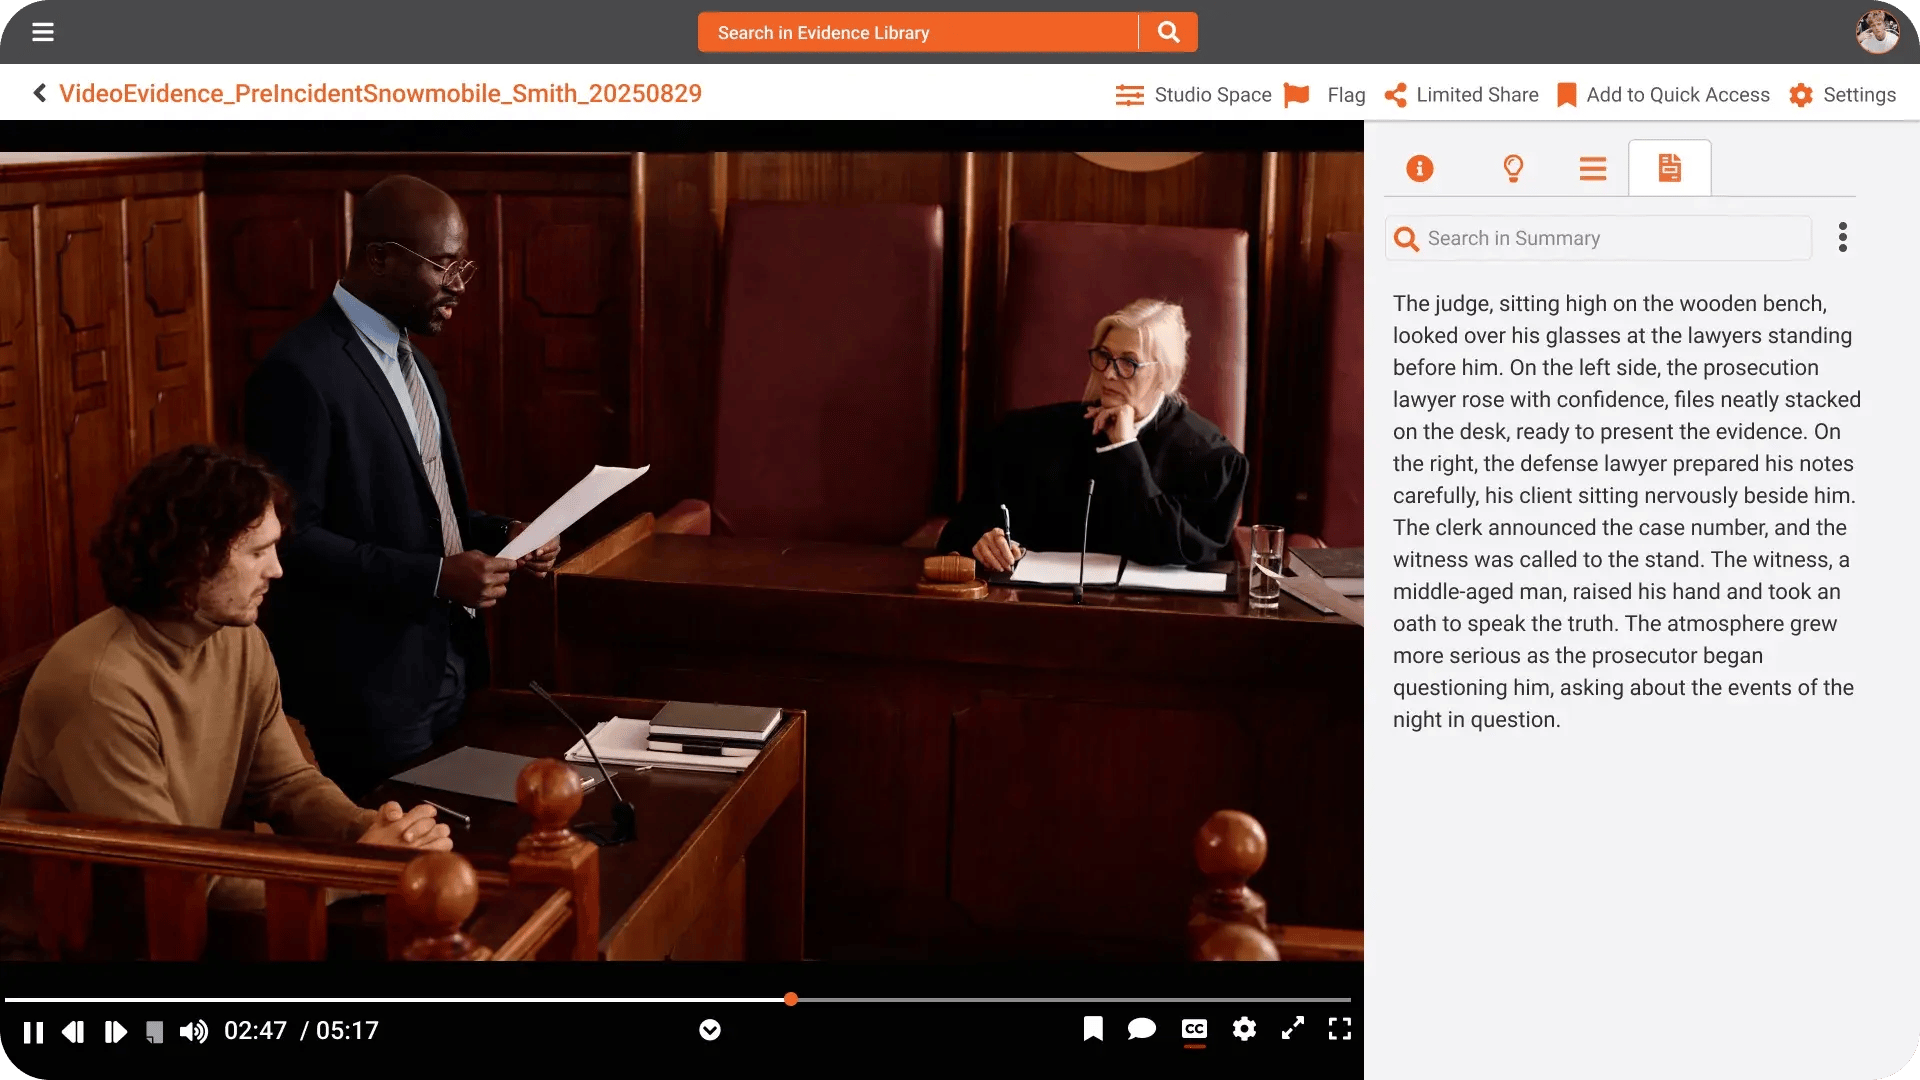
Task: Click the search magnifier button
Action: click(x=1168, y=32)
